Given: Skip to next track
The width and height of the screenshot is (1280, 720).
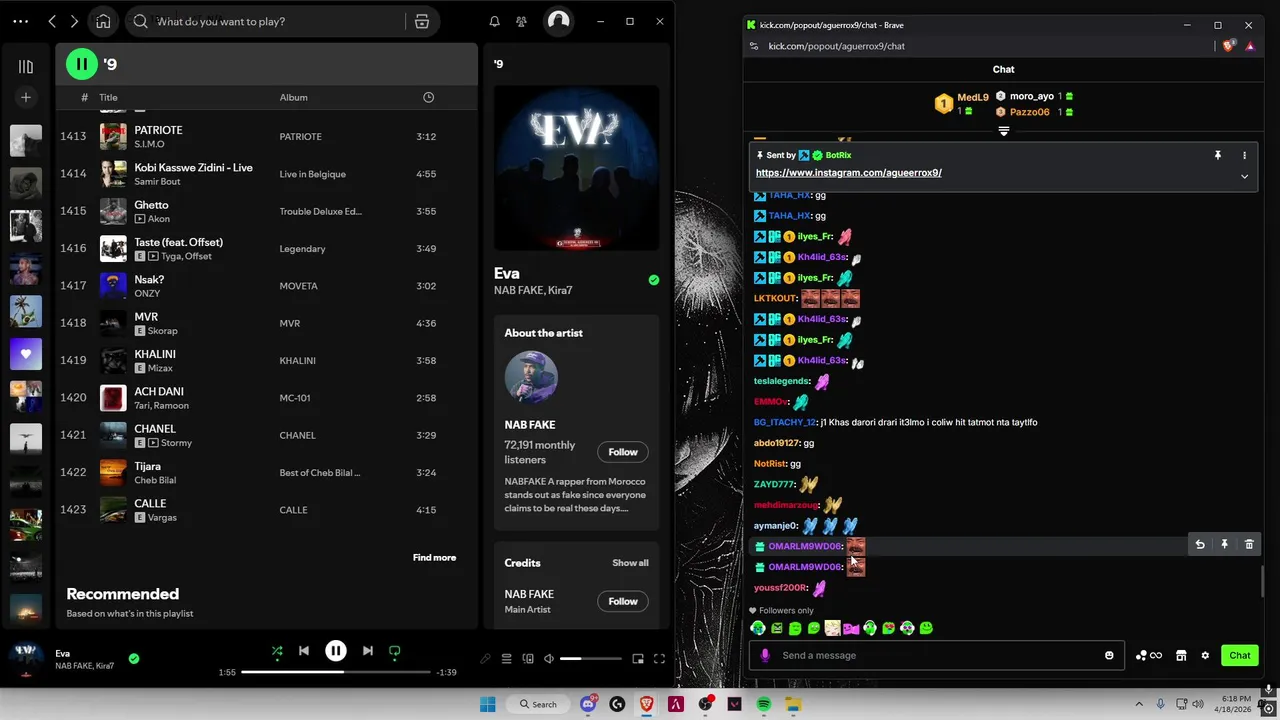Looking at the screenshot, I should (x=367, y=651).
